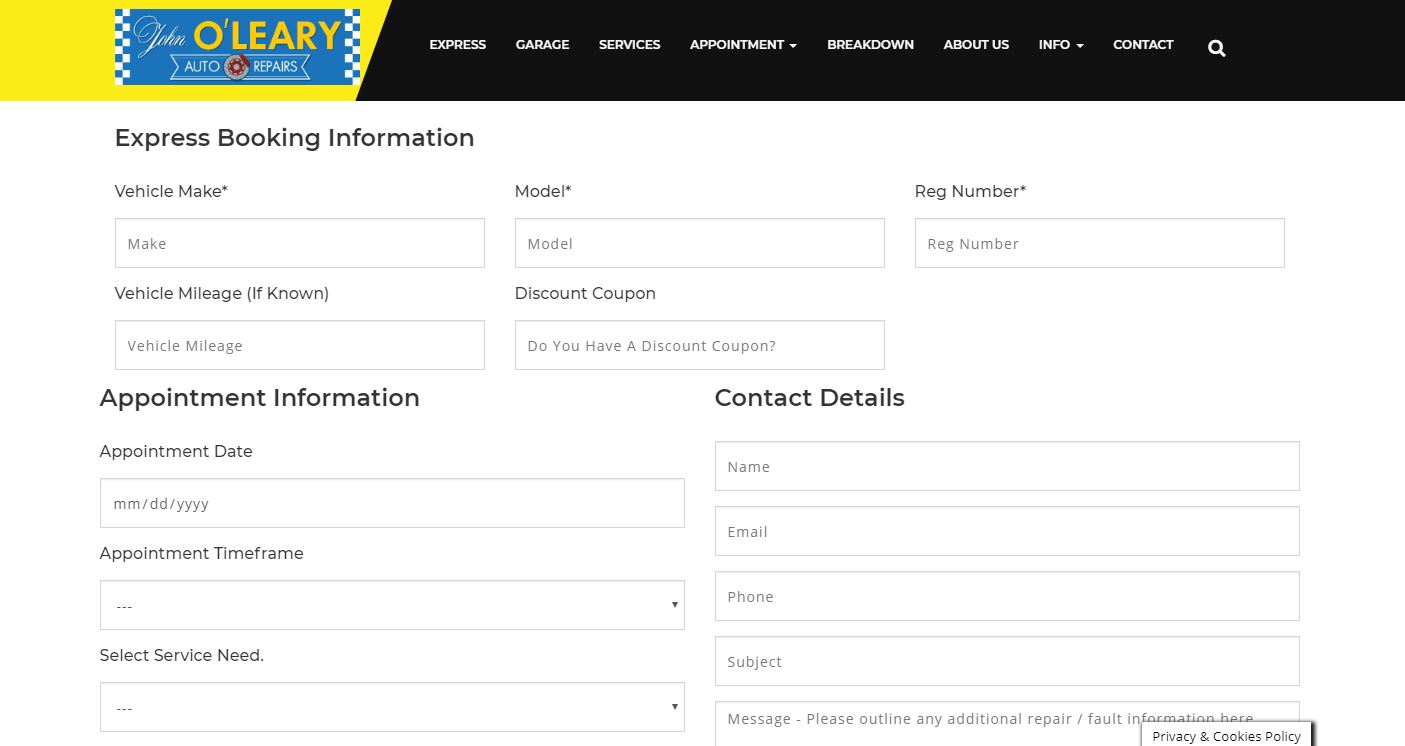This screenshot has height=746, width=1405.
Task: Click the Email field in Contact Details
Action: point(1007,531)
